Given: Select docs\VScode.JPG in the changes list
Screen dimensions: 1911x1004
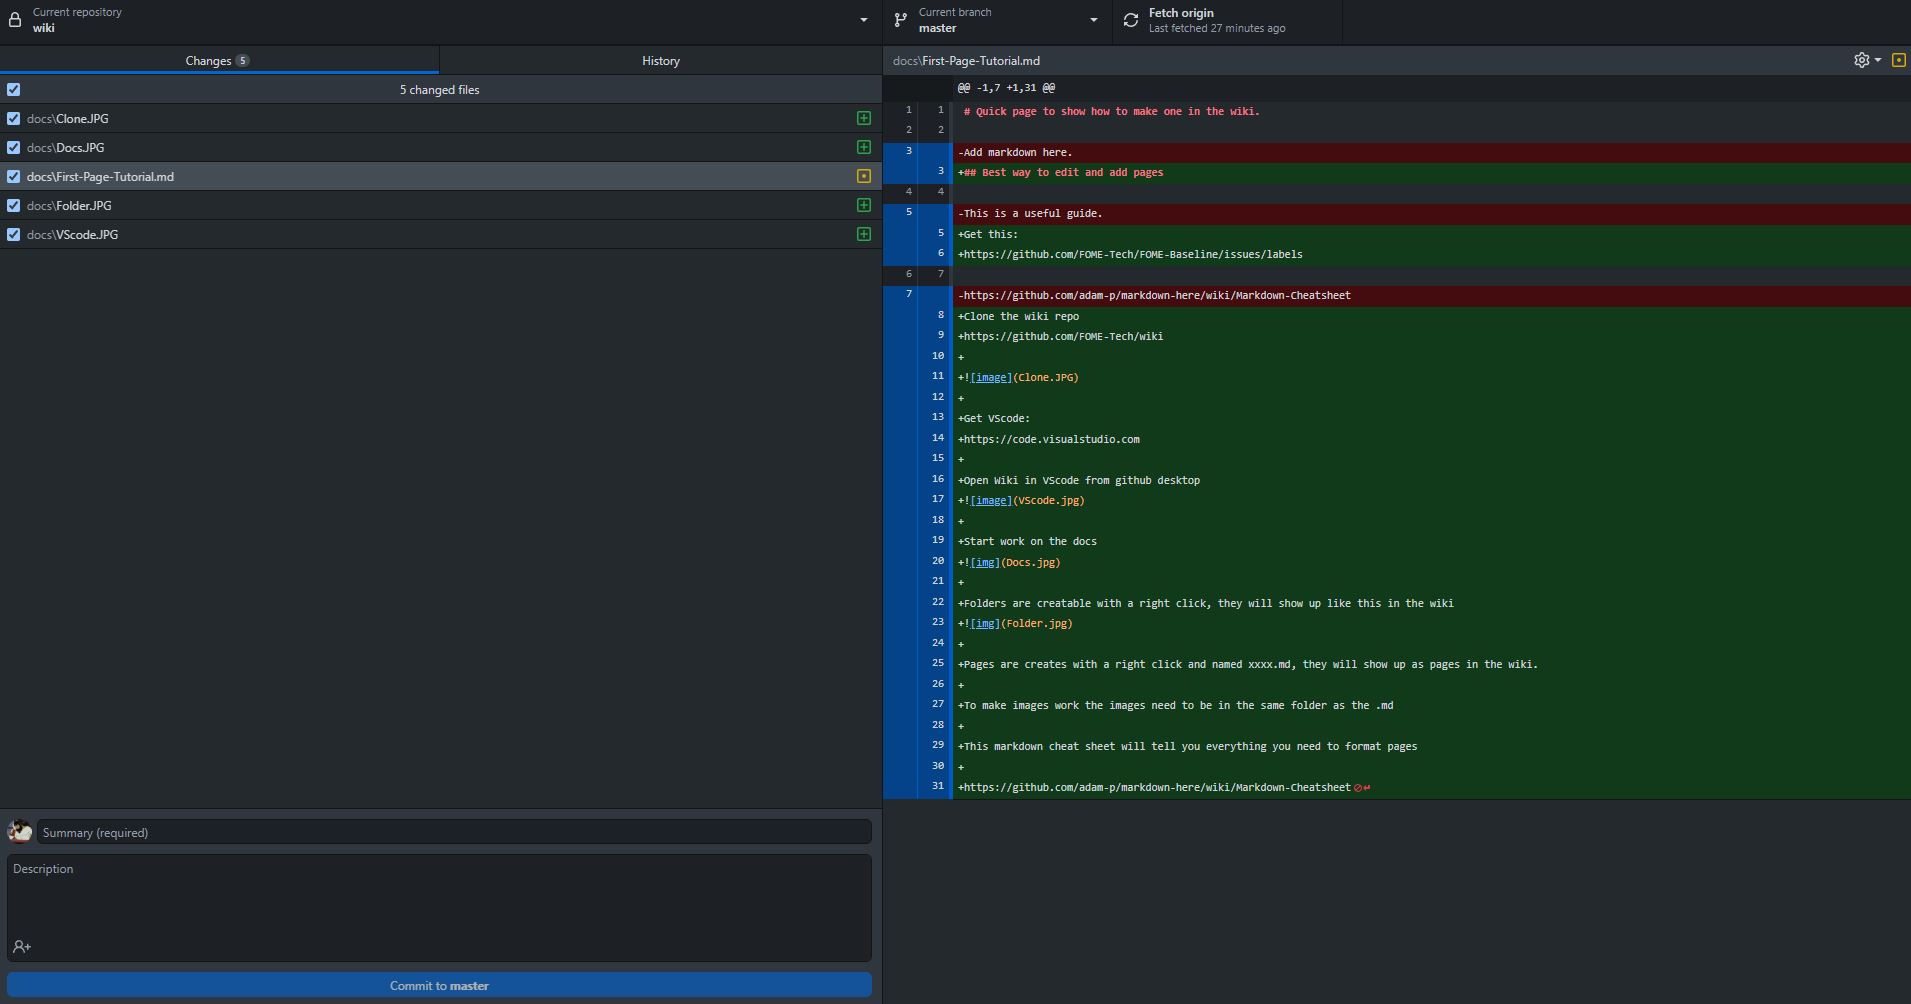Looking at the screenshot, I should [72, 234].
